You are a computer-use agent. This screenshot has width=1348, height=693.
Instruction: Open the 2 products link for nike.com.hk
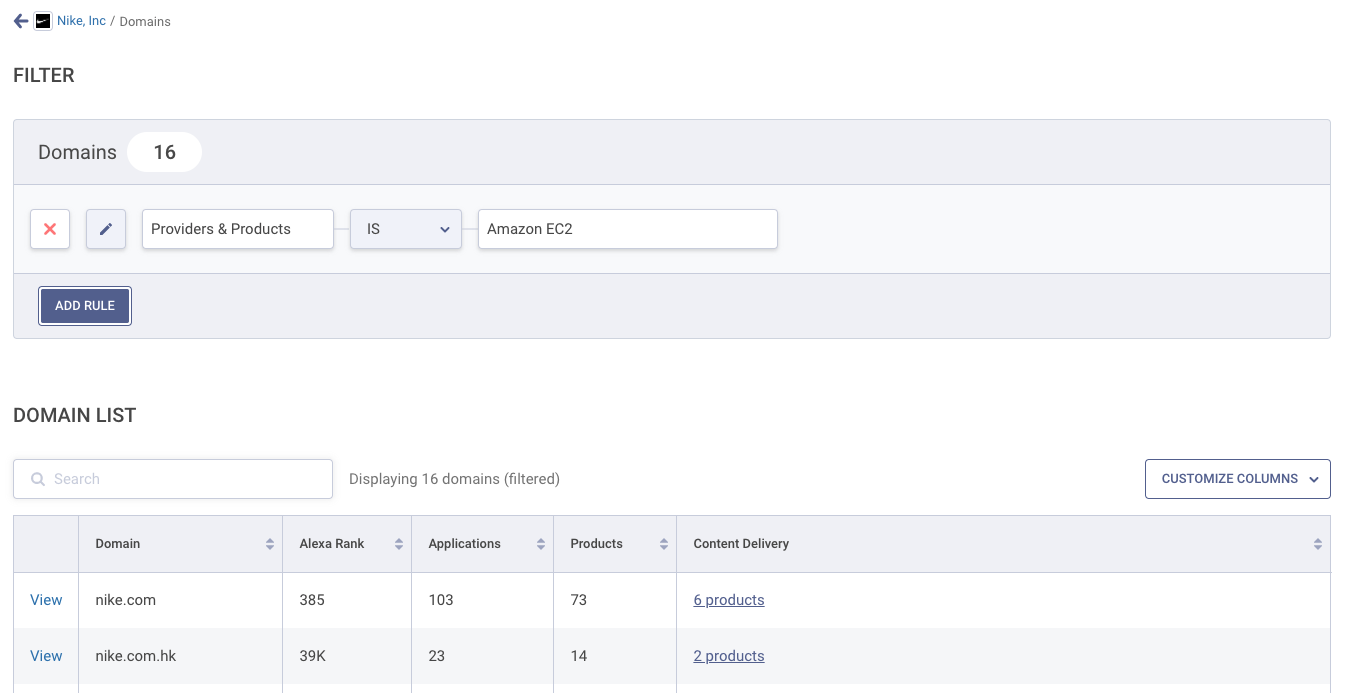(728, 656)
